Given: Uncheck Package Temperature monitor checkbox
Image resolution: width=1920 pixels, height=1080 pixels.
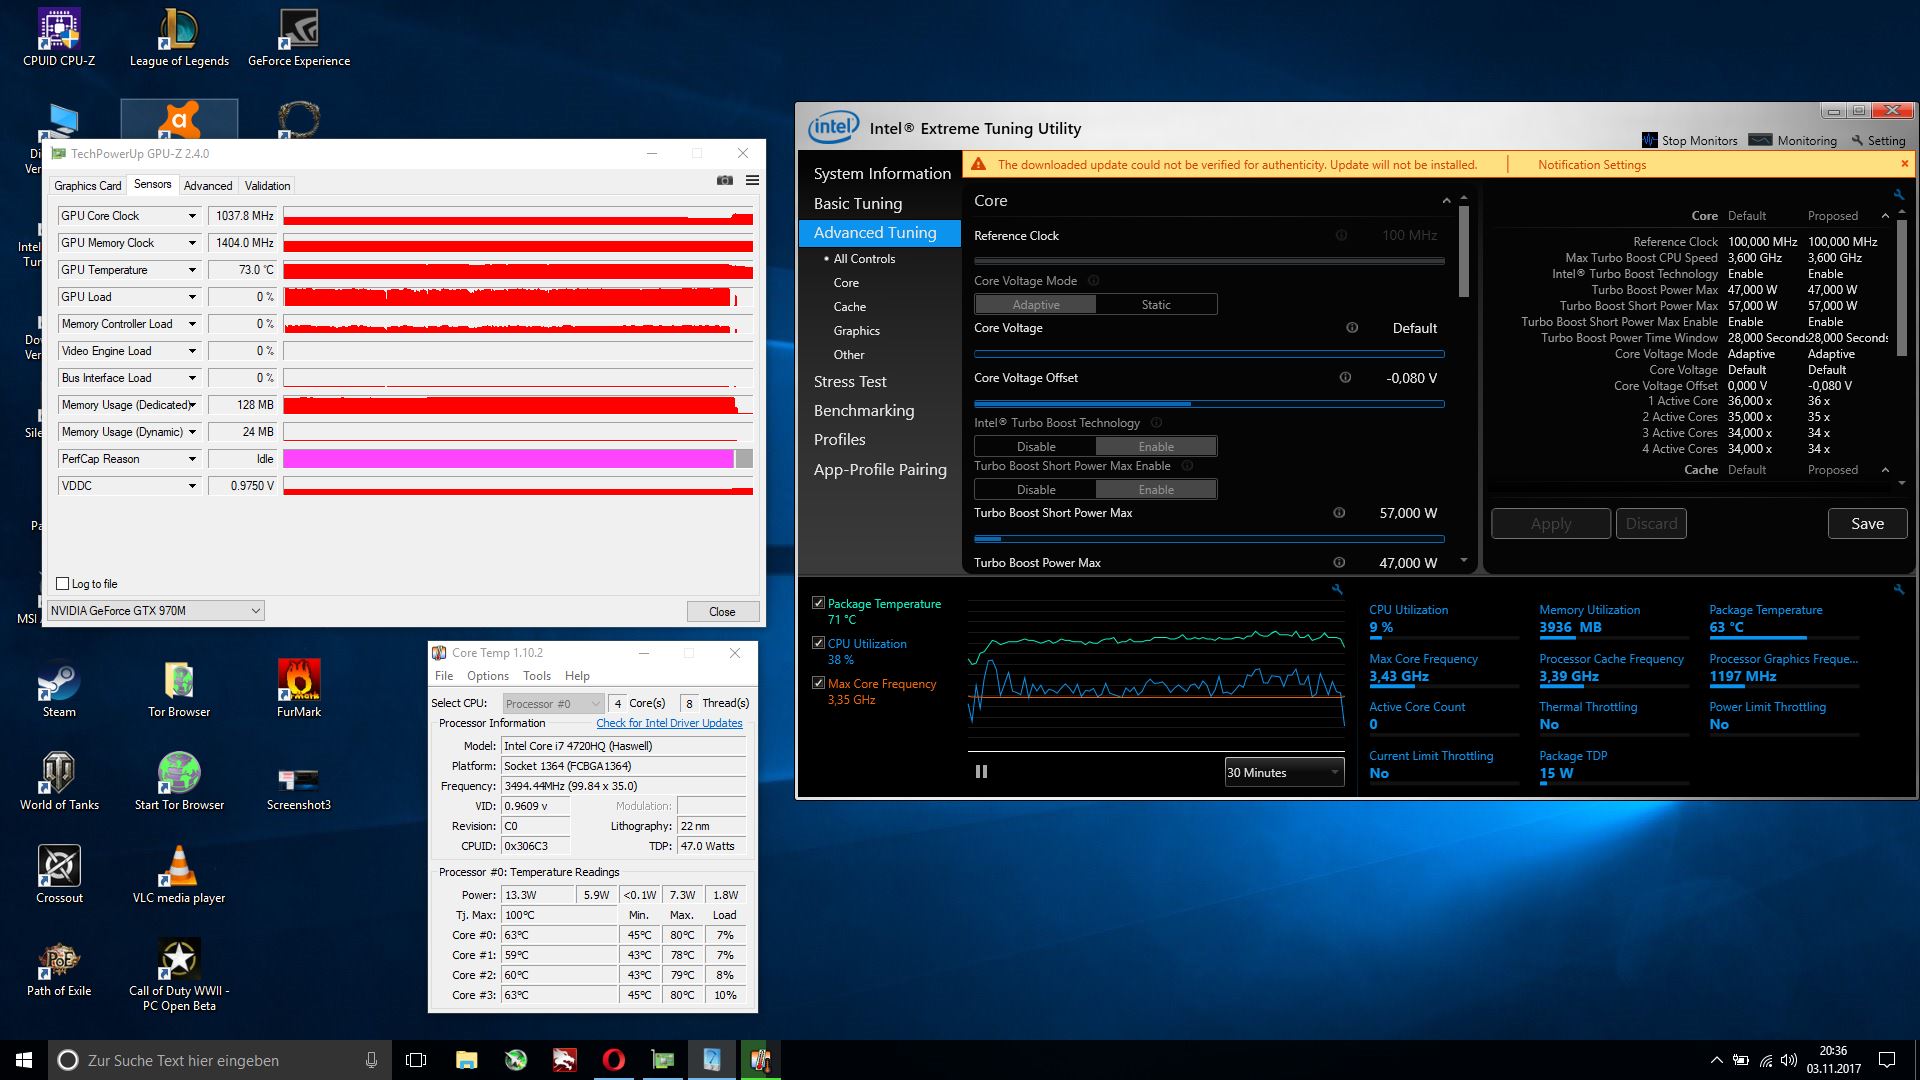Looking at the screenshot, I should click(x=819, y=603).
